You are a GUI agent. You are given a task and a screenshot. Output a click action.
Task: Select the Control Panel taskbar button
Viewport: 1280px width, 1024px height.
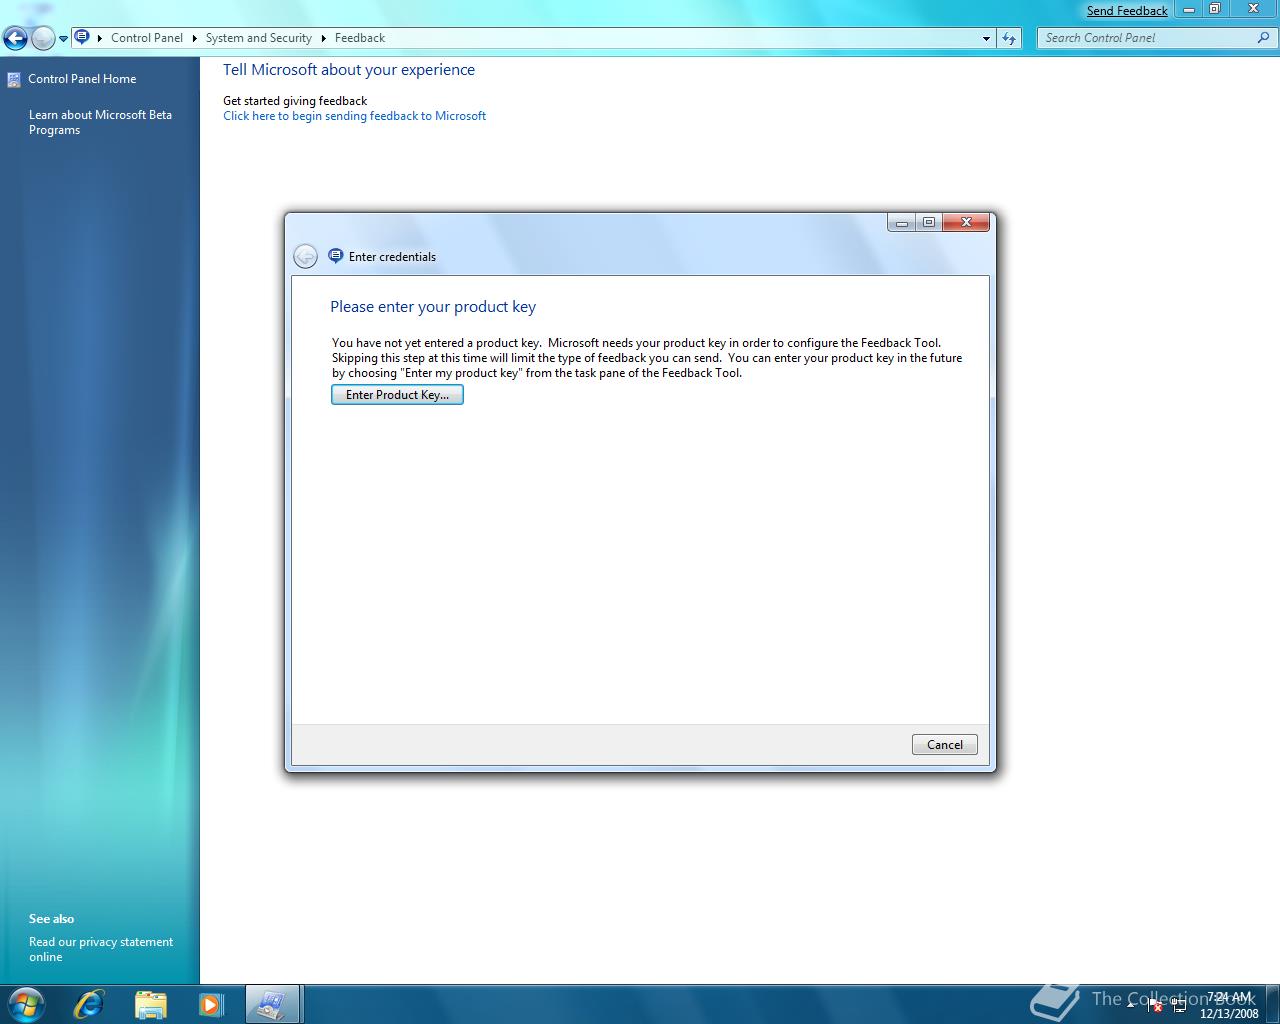[272, 1004]
